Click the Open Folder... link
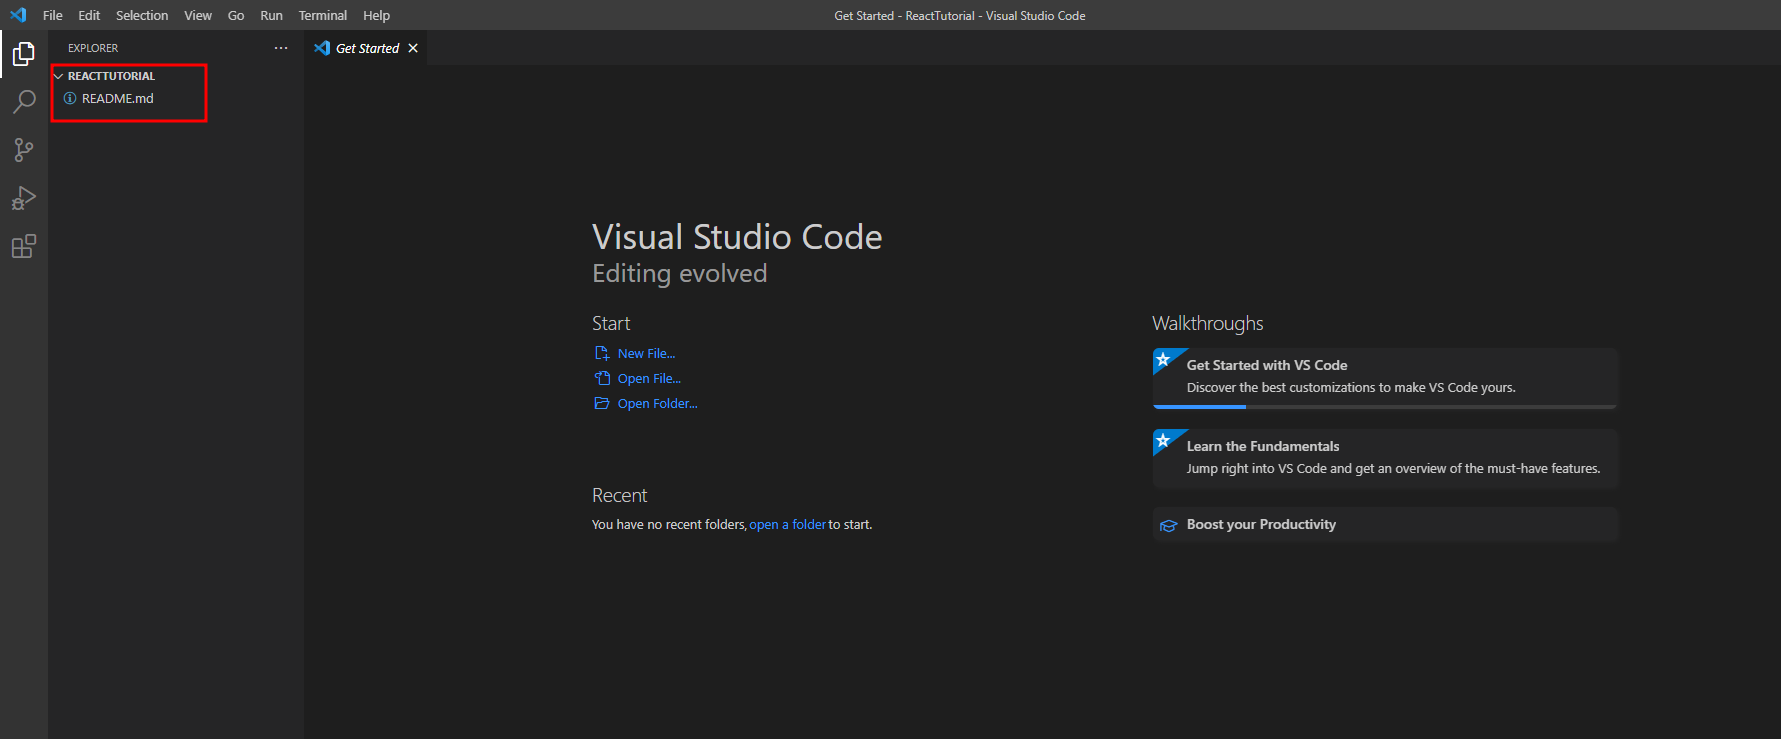The height and width of the screenshot is (739, 1781). (x=657, y=403)
